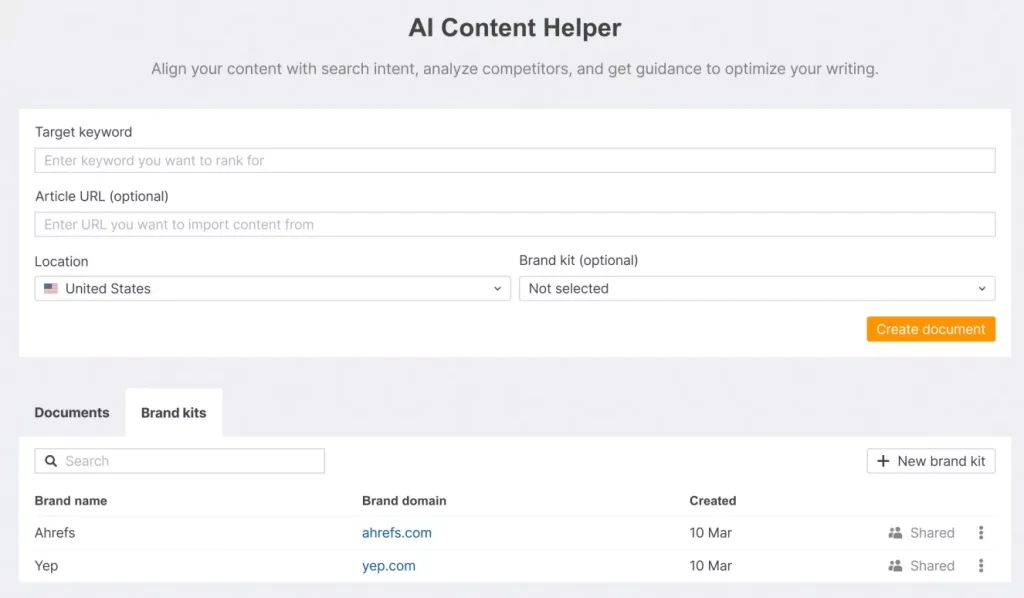1024x598 pixels.
Task: Click the brand kits Search field
Action: coord(190,461)
